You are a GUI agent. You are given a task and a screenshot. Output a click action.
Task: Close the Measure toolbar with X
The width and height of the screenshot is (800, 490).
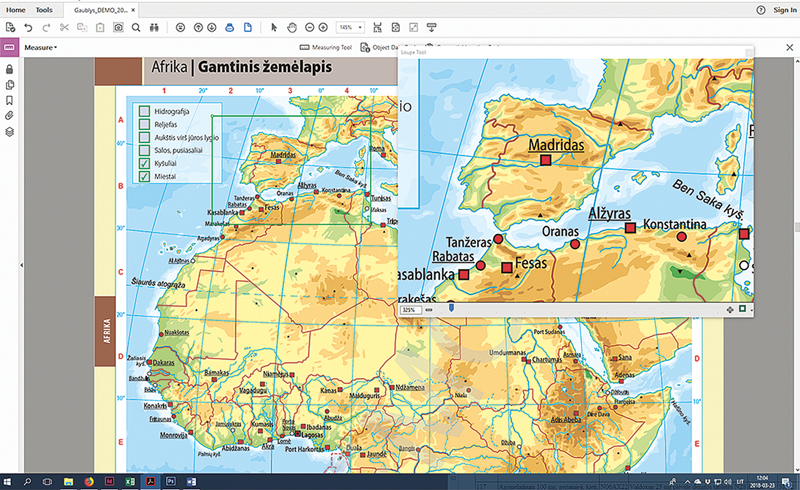pos(790,47)
